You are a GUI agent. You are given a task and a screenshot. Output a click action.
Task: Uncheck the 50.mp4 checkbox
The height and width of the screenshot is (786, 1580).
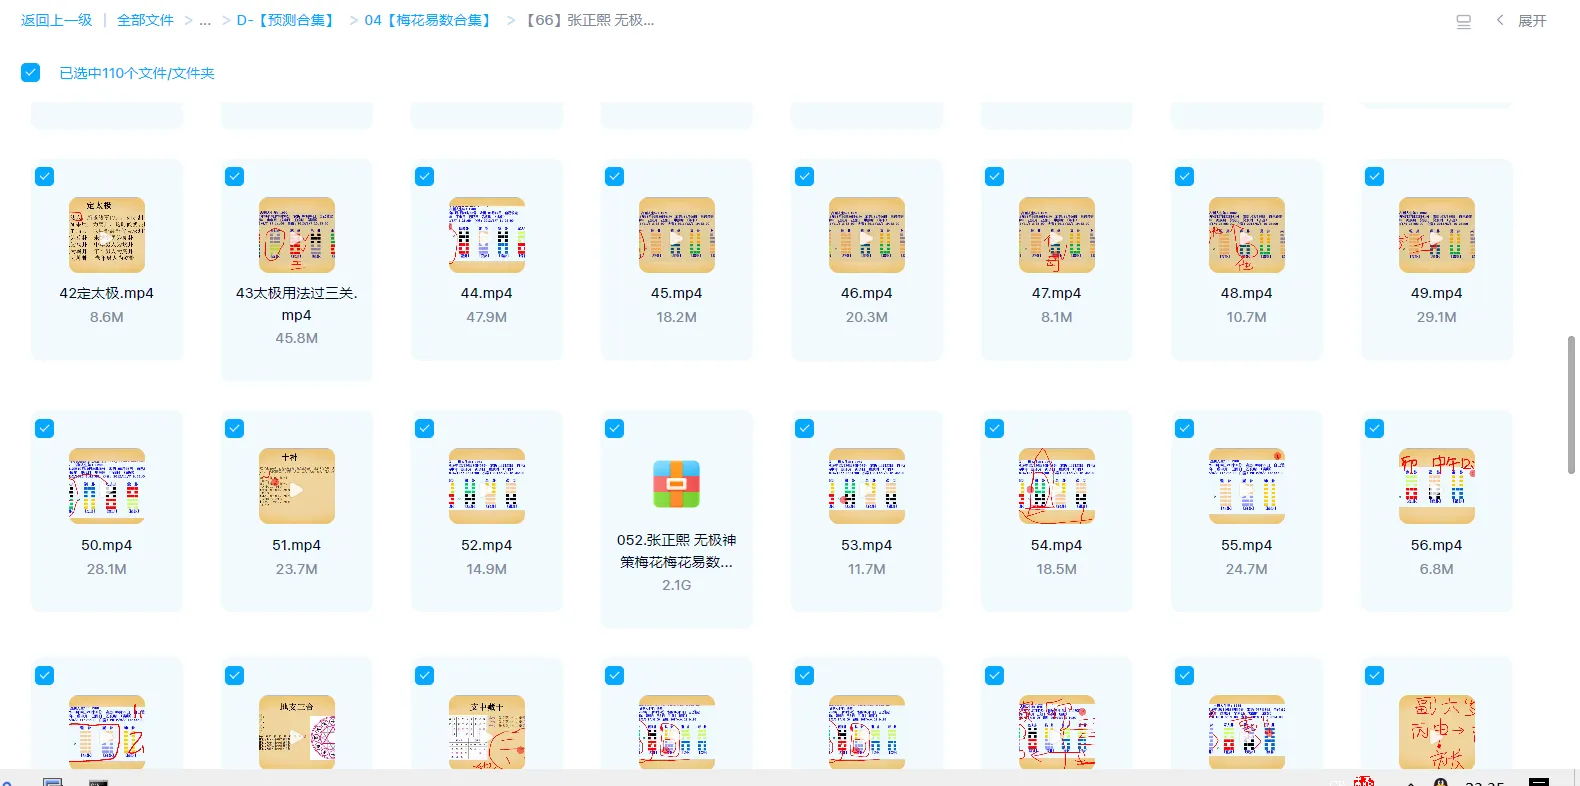click(45, 429)
